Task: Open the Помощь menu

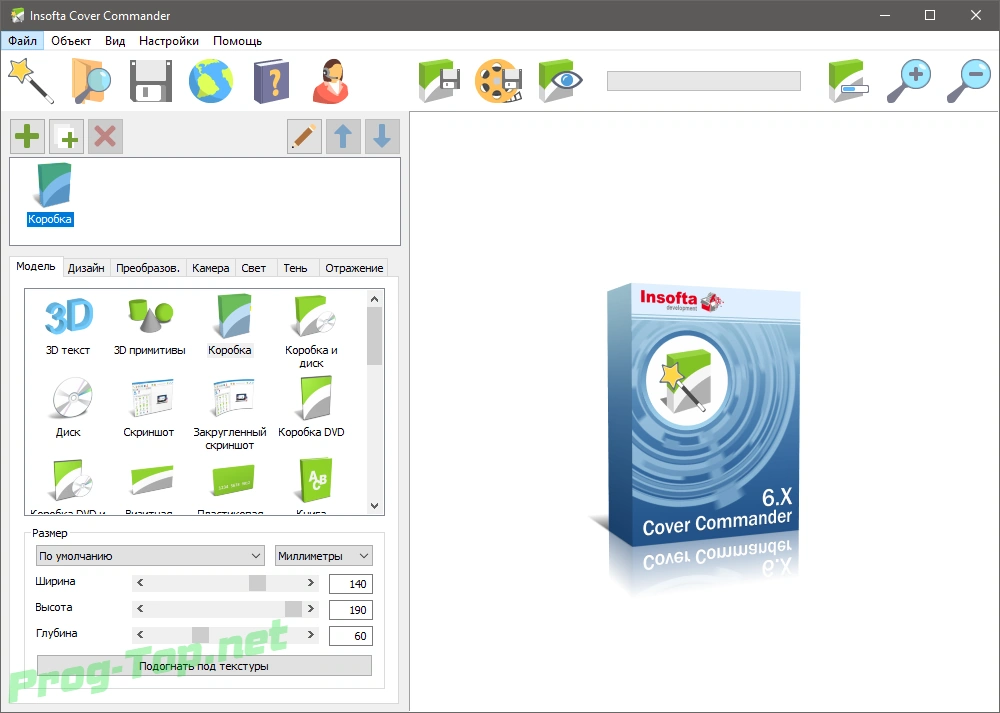Action: point(237,41)
